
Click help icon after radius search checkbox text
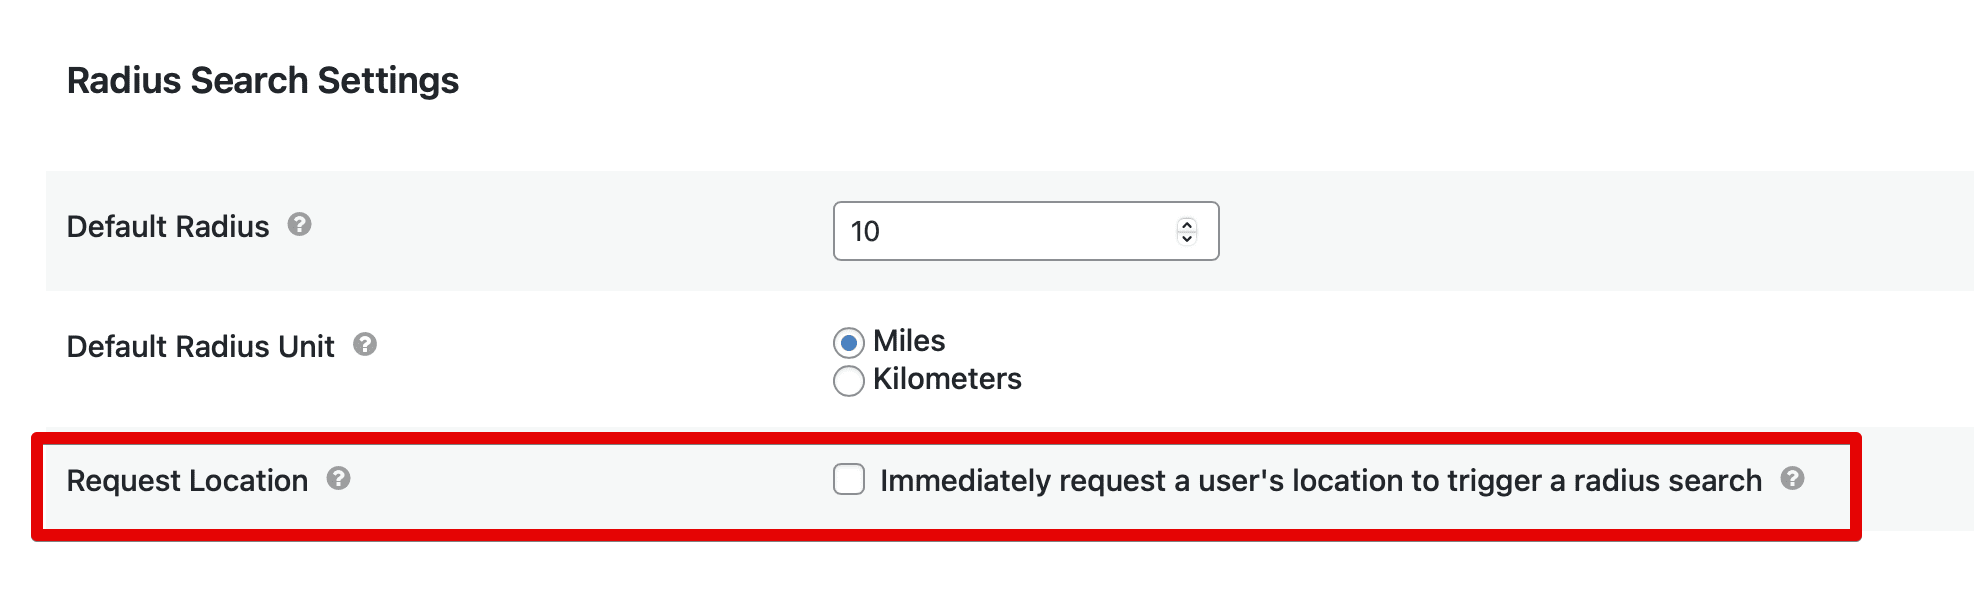[1792, 479]
